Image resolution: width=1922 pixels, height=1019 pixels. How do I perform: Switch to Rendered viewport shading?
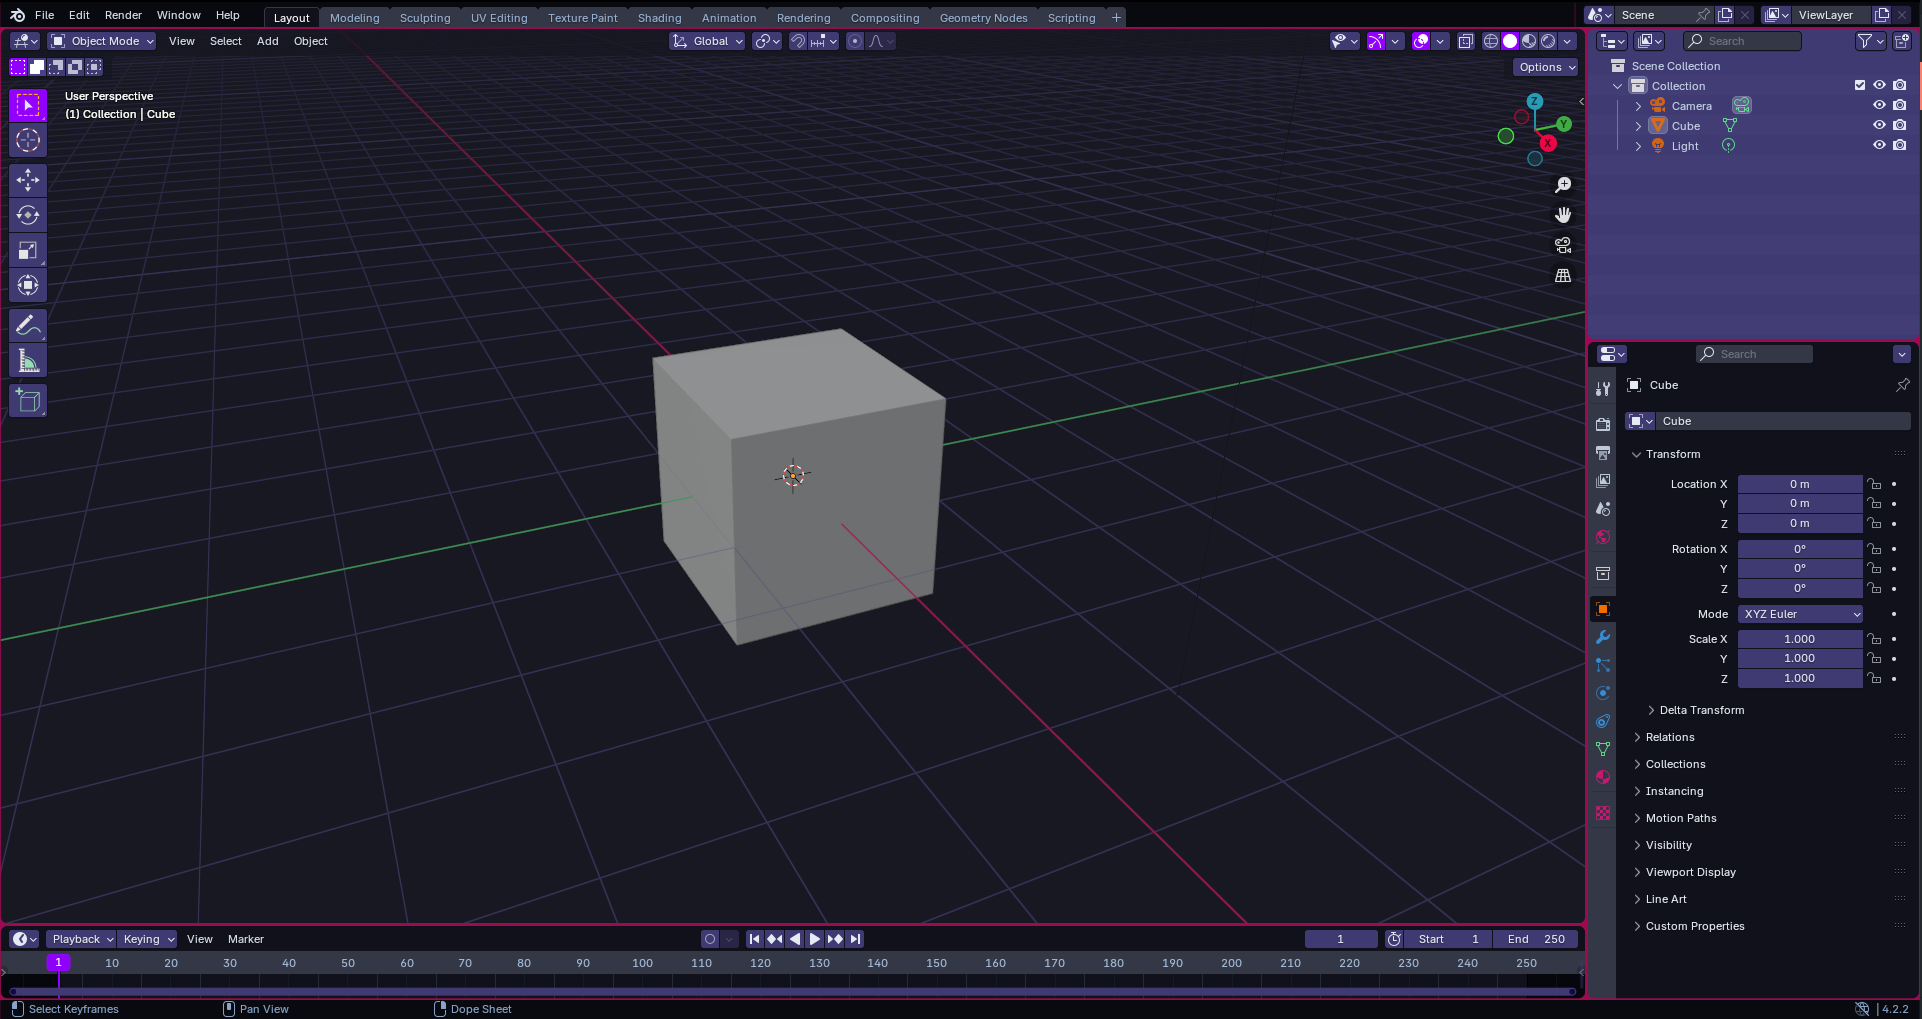pos(1548,41)
